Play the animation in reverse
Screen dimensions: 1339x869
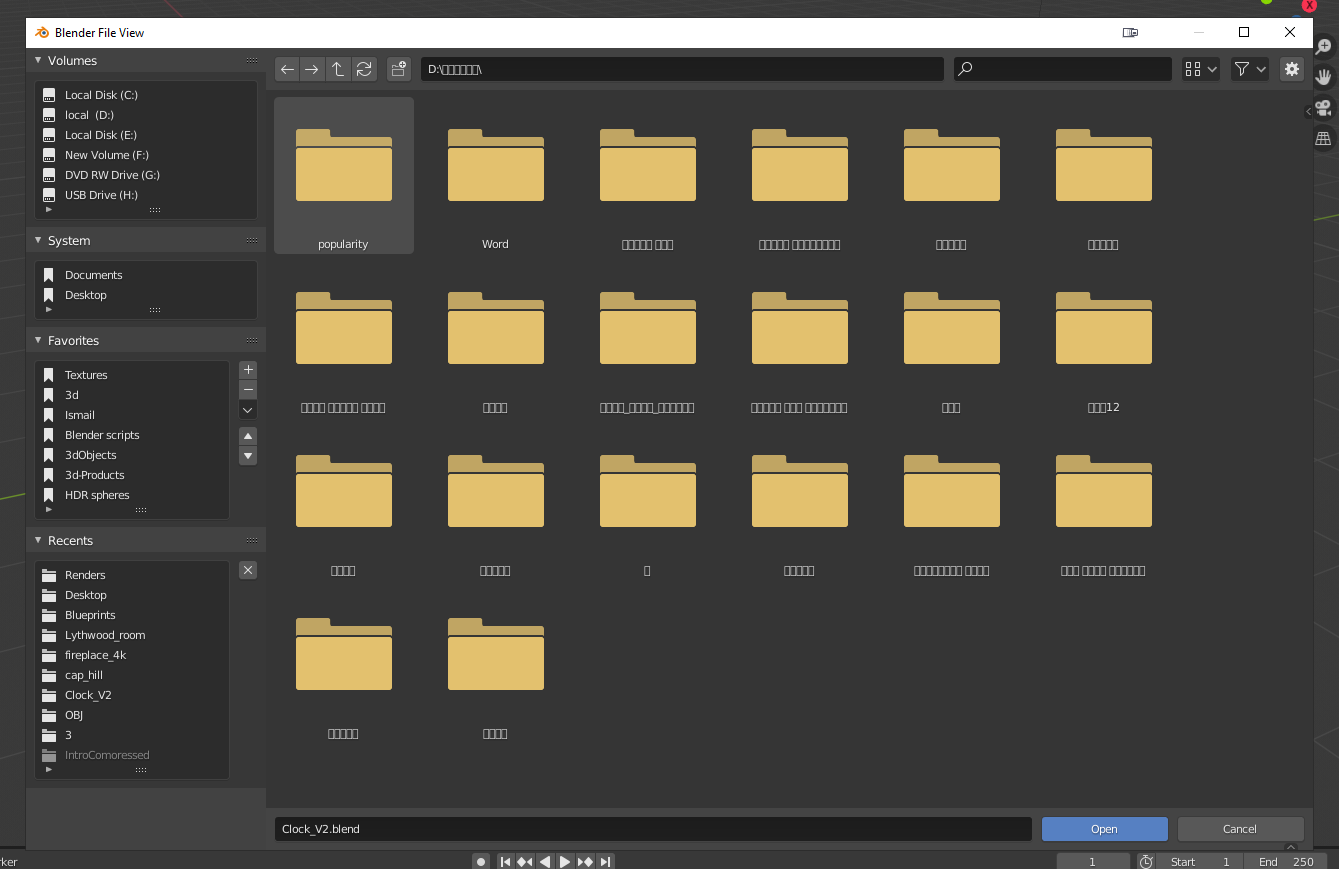tap(545, 861)
